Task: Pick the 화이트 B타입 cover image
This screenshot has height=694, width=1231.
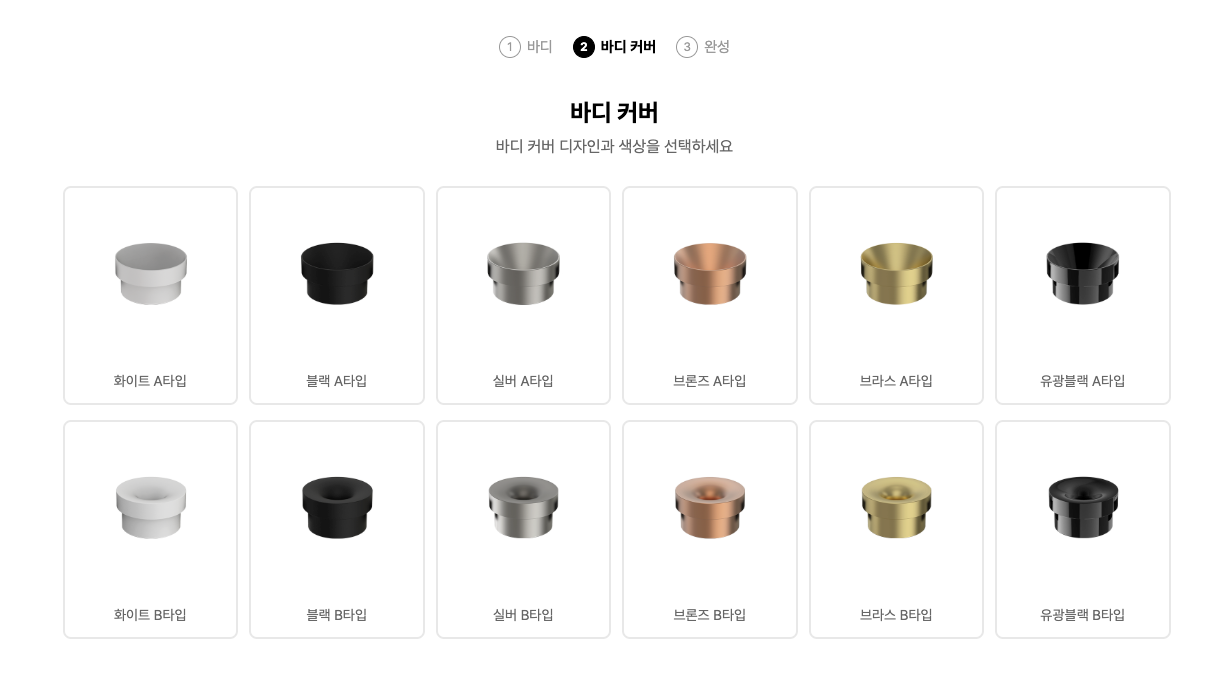Action: pos(150,508)
